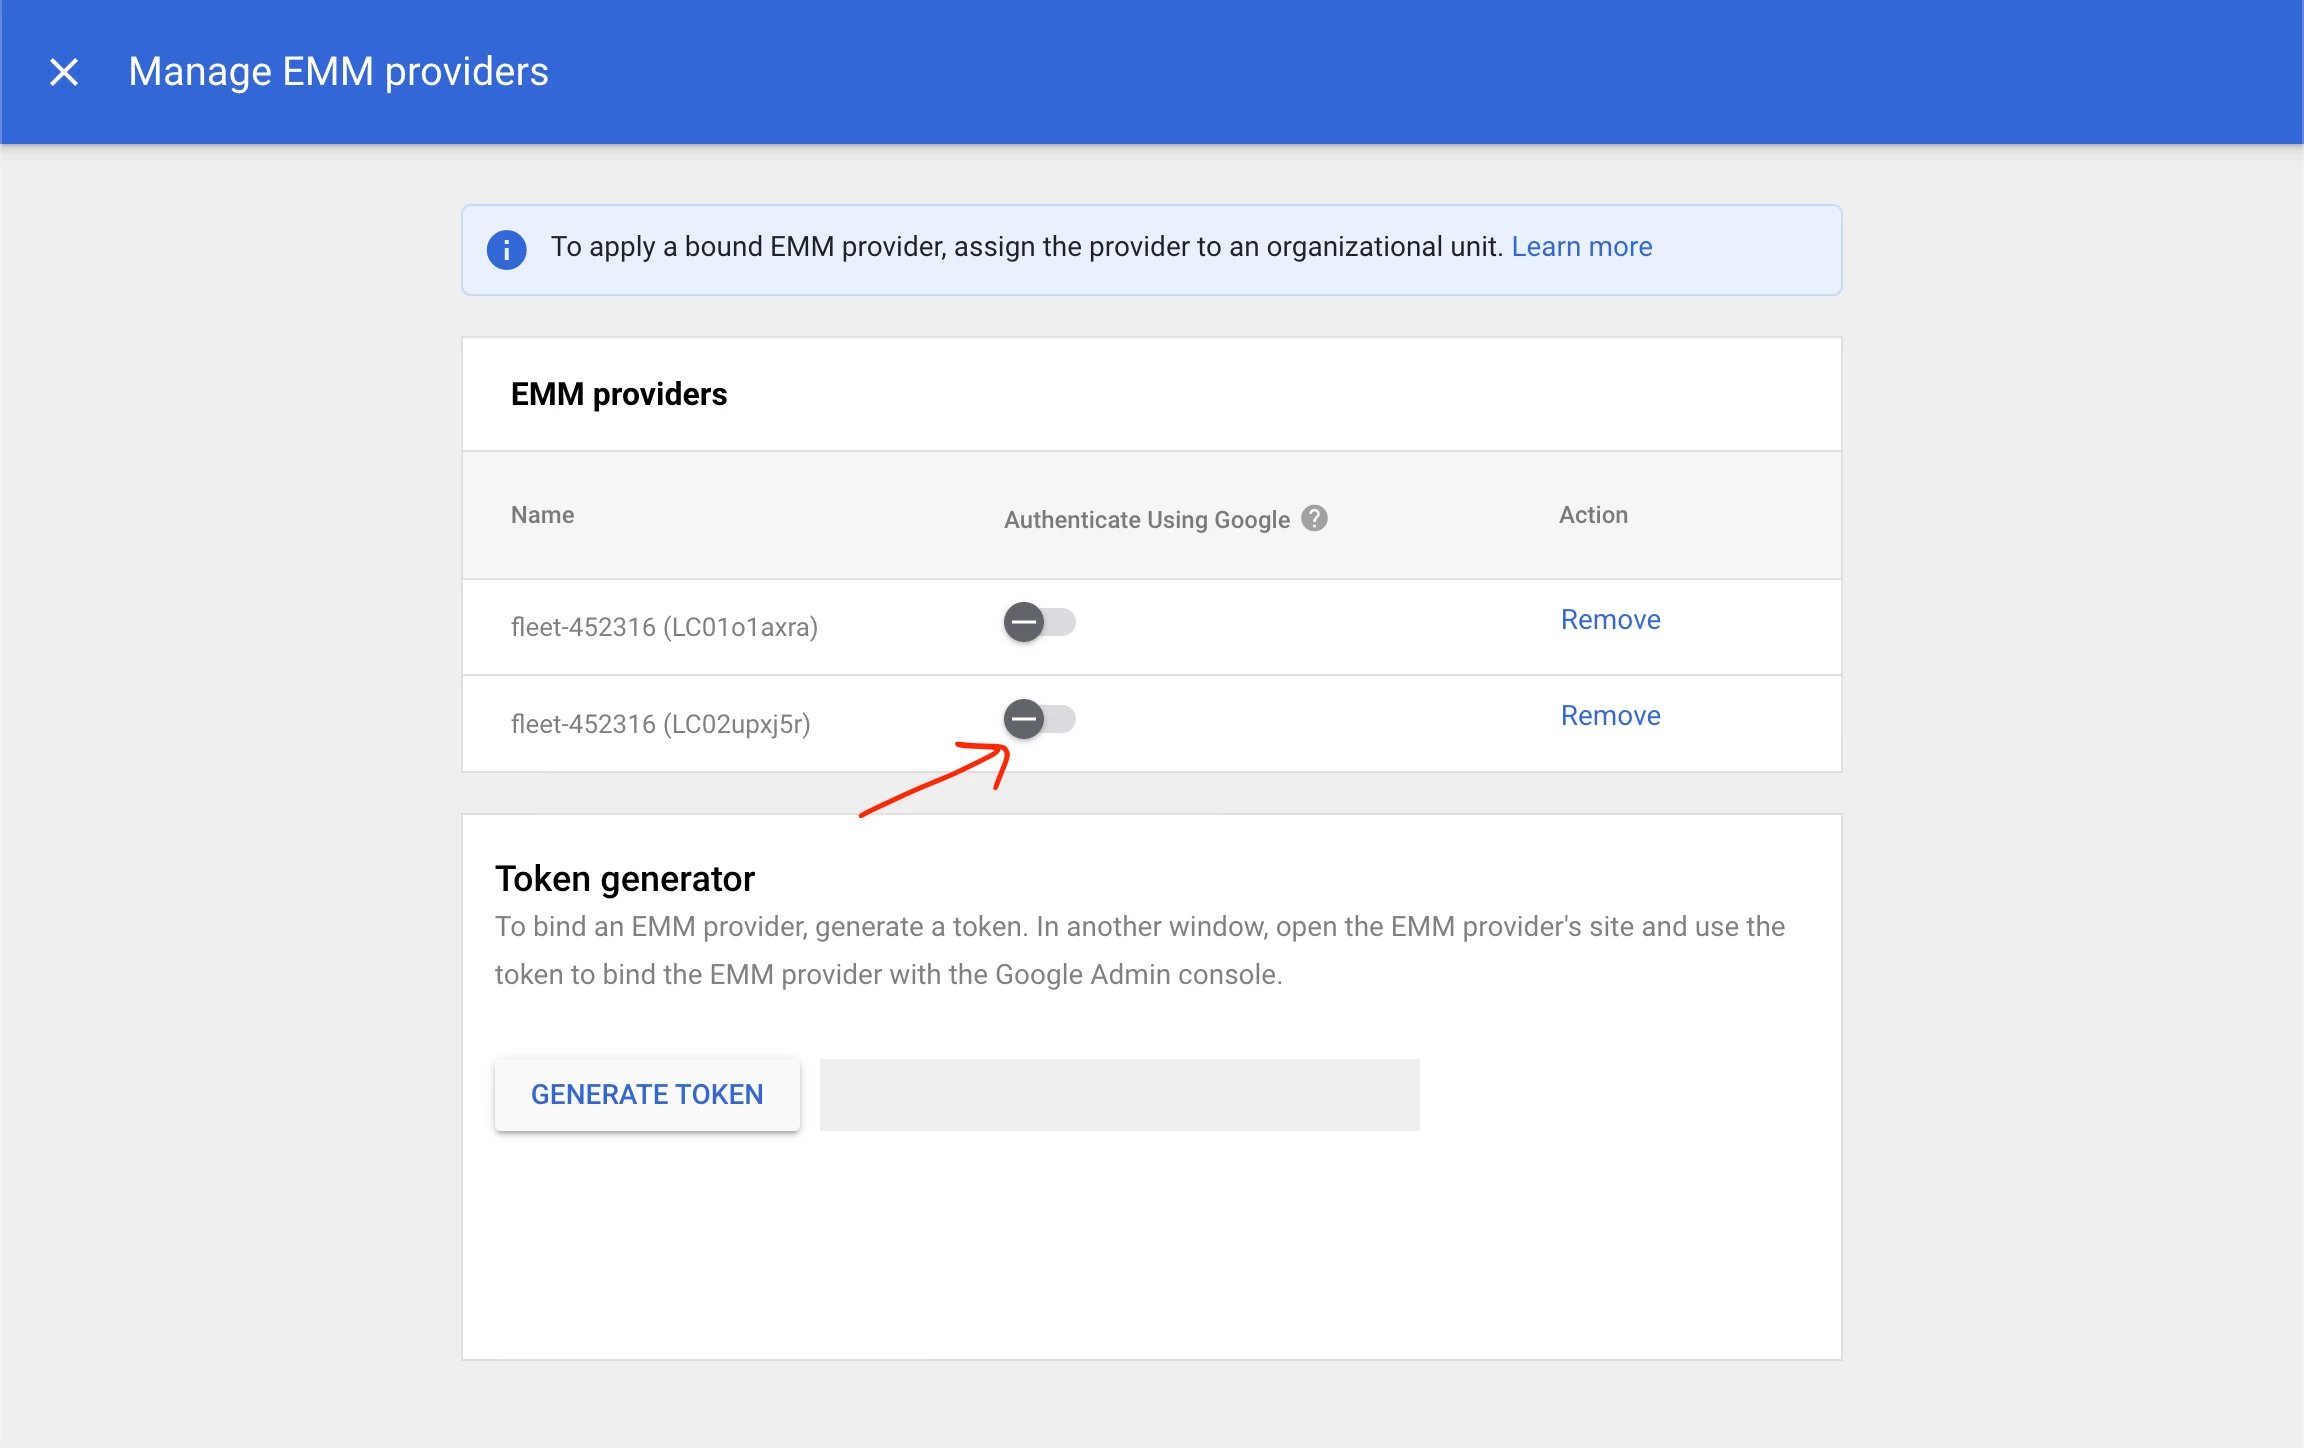Select the fleet-452316 (LC01o1axra) provider name
This screenshot has width=2304, height=1448.
(x=664, y=627)
